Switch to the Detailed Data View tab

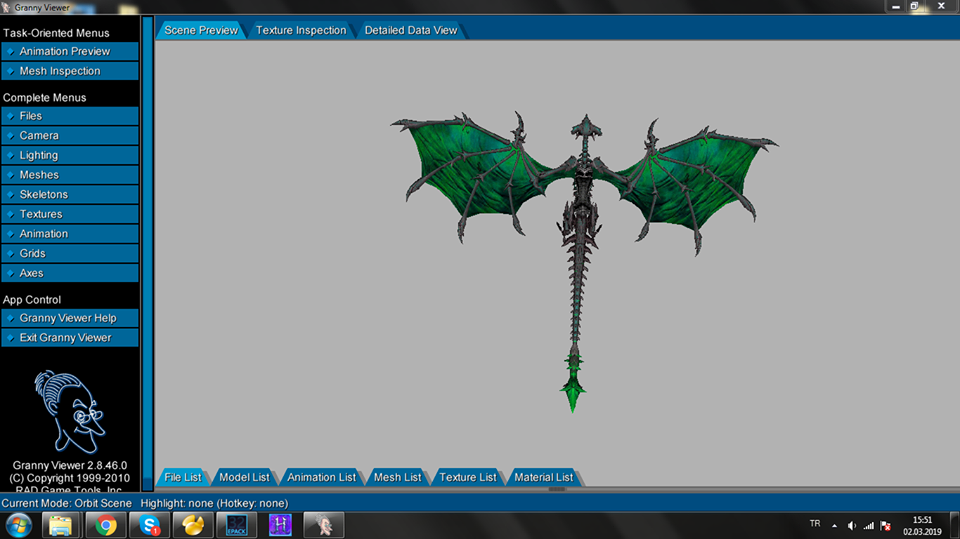click(x=411, y=30)
